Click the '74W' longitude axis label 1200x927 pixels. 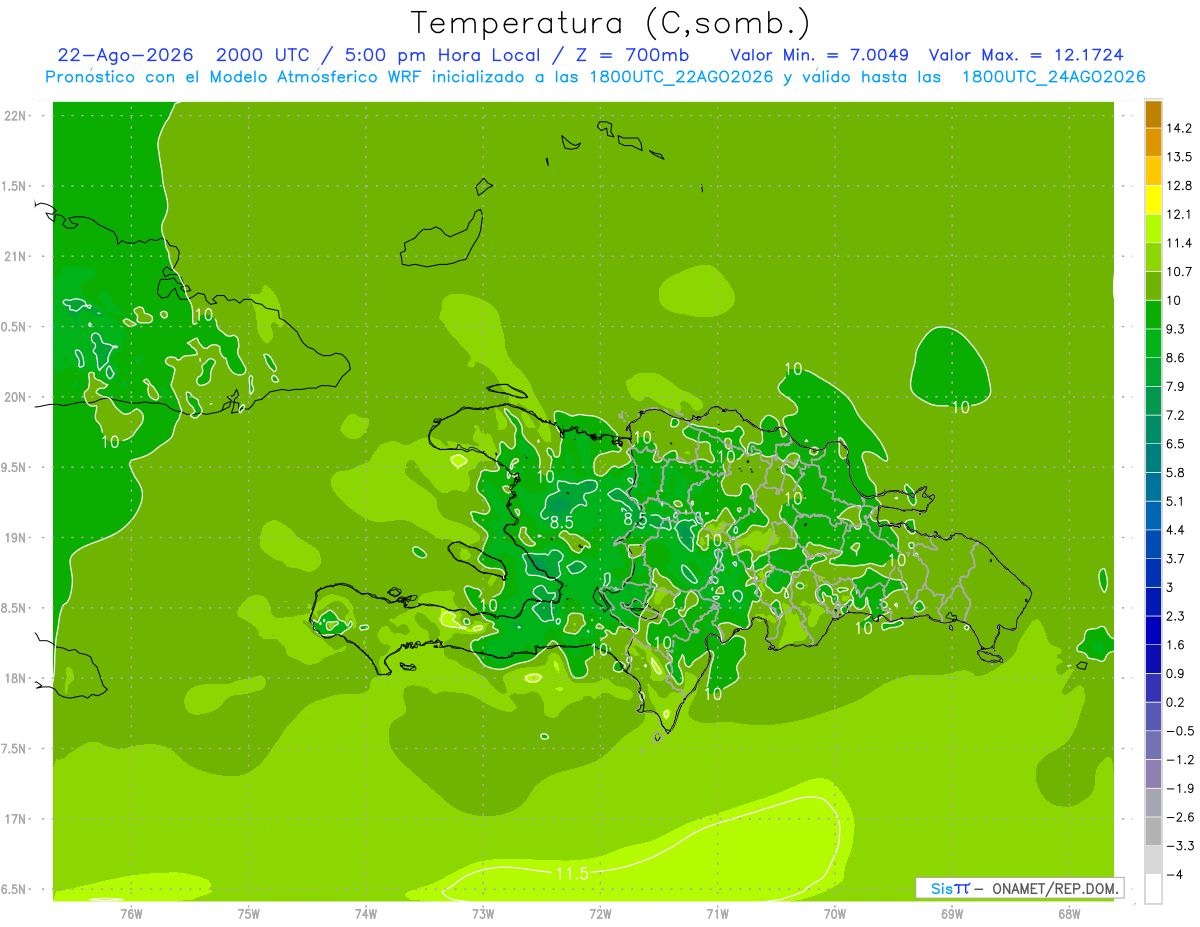pyautogui.click(x=366, y=914)
